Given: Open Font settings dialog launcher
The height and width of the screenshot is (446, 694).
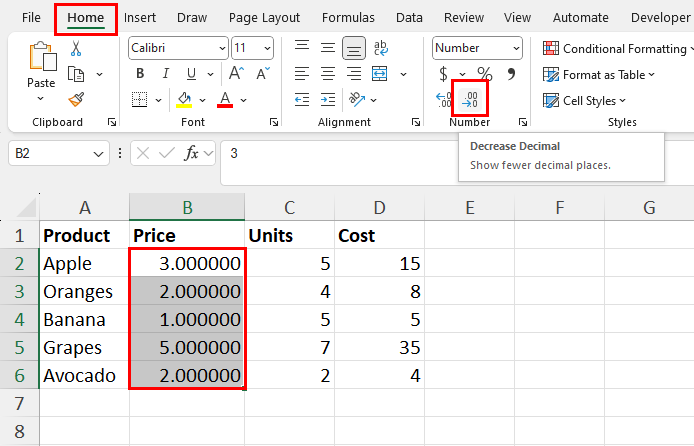Looking at the screenshot, I should click(274, 122).
